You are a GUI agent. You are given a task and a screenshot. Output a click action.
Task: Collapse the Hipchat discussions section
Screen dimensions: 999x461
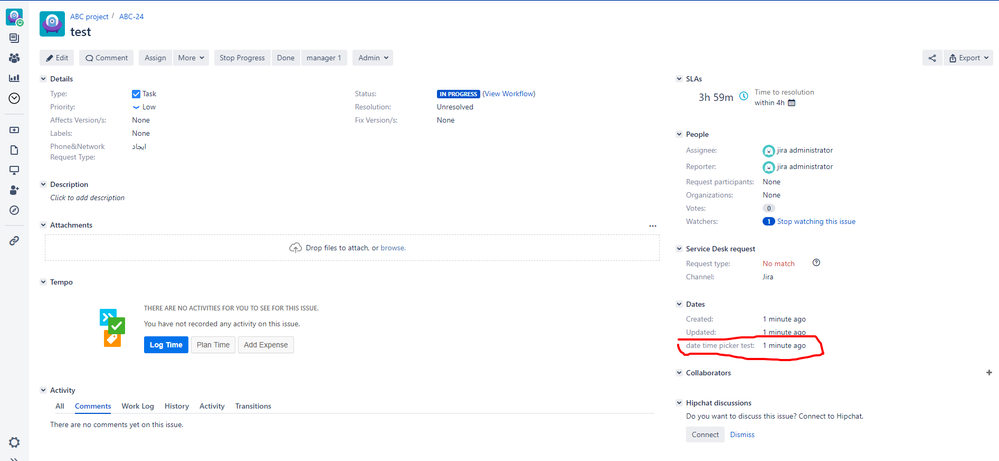pyautogui.click(x=679, y=403)
